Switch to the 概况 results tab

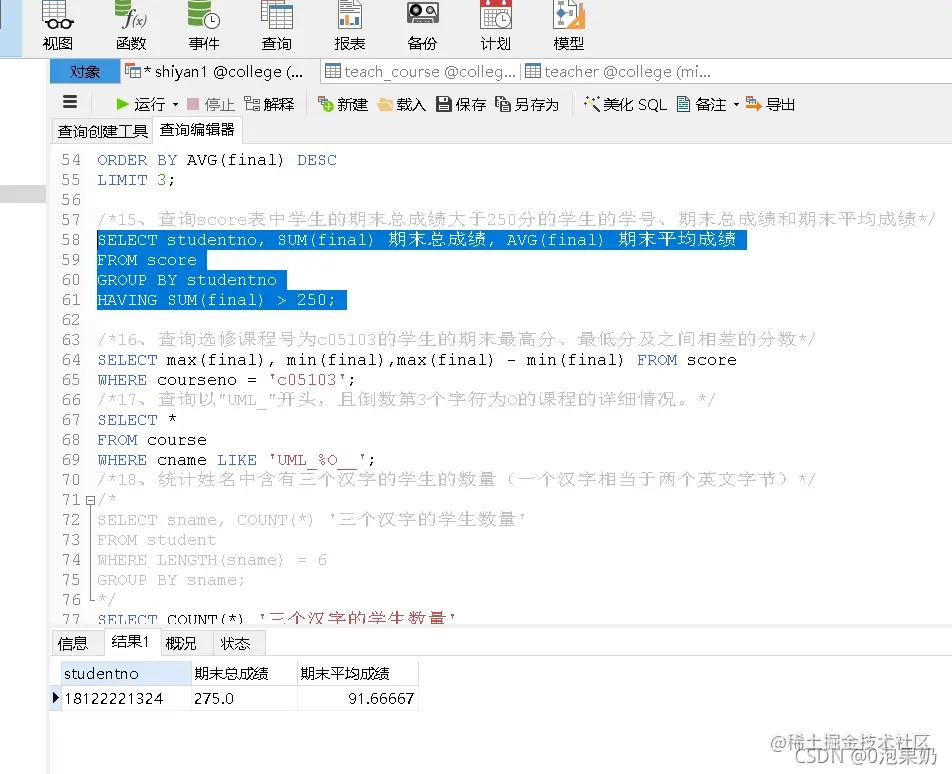[183, 643]
